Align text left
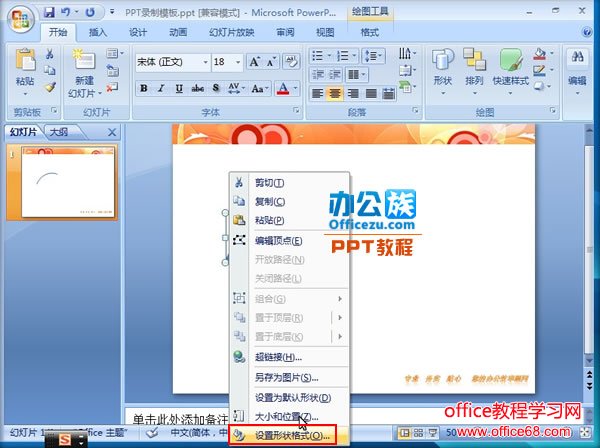The width and height of the screenshot is (600, 448). click(x=317, y=93)
